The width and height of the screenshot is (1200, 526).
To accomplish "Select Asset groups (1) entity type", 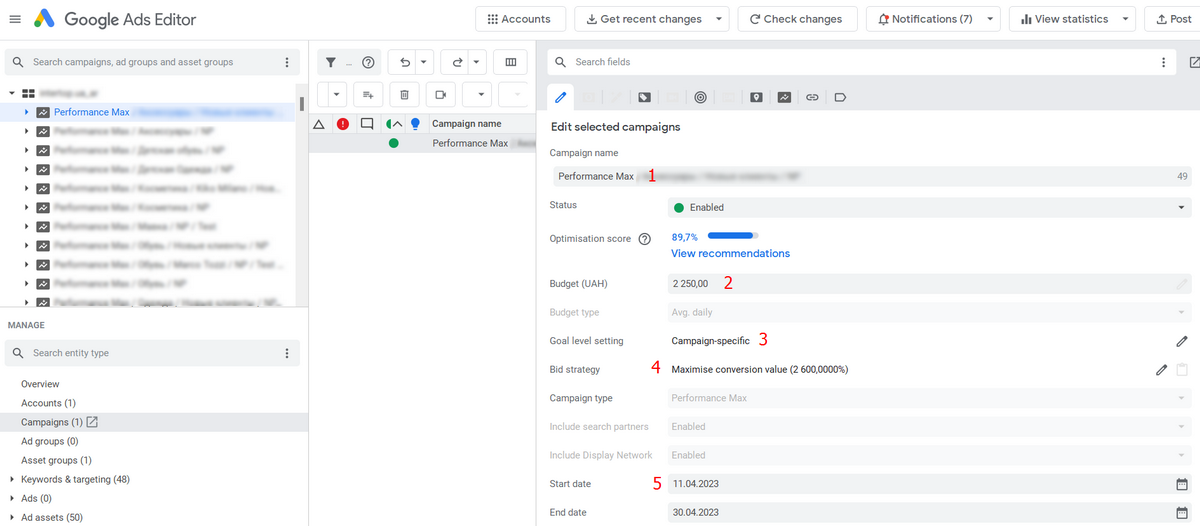I will click(56, 460).
